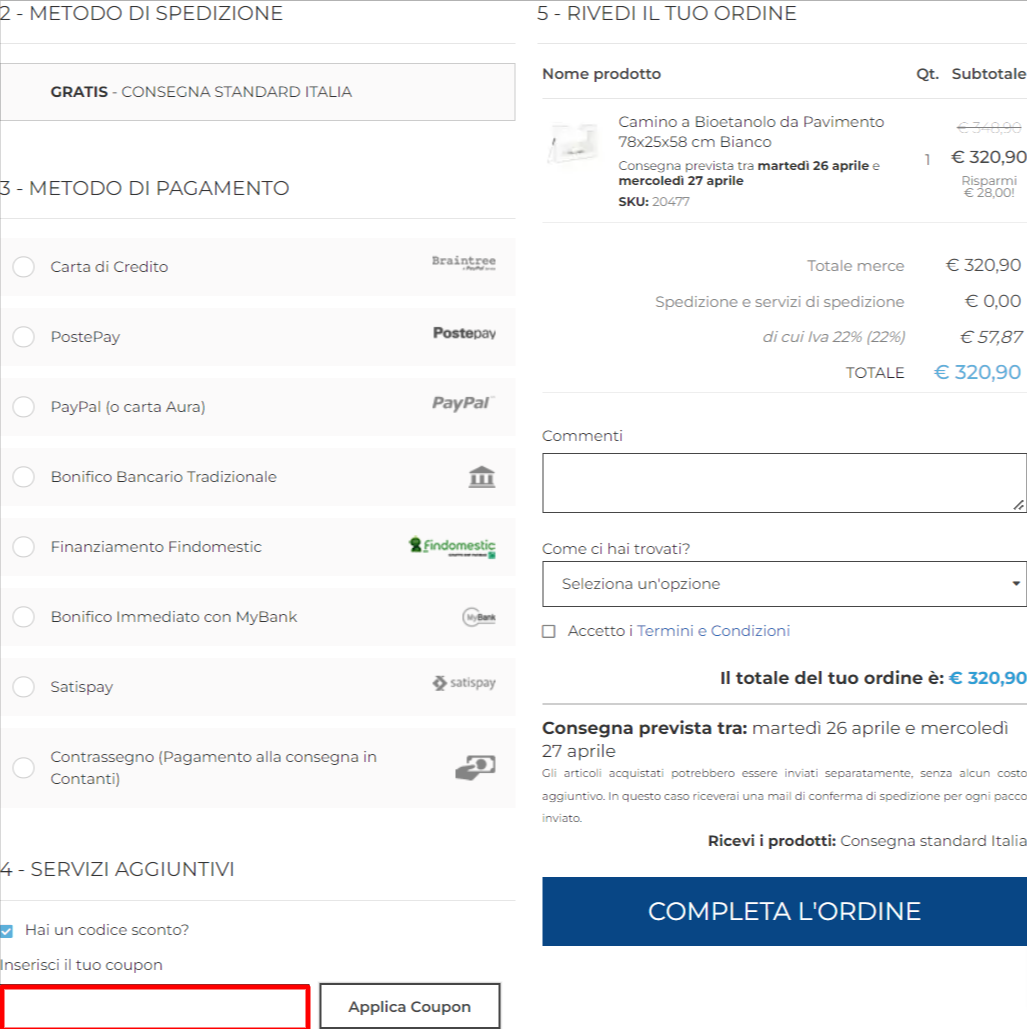This screenshot has height=1029, width=1027.
Task: Click the Applica Coupon button
Action: pos(409,1007)
